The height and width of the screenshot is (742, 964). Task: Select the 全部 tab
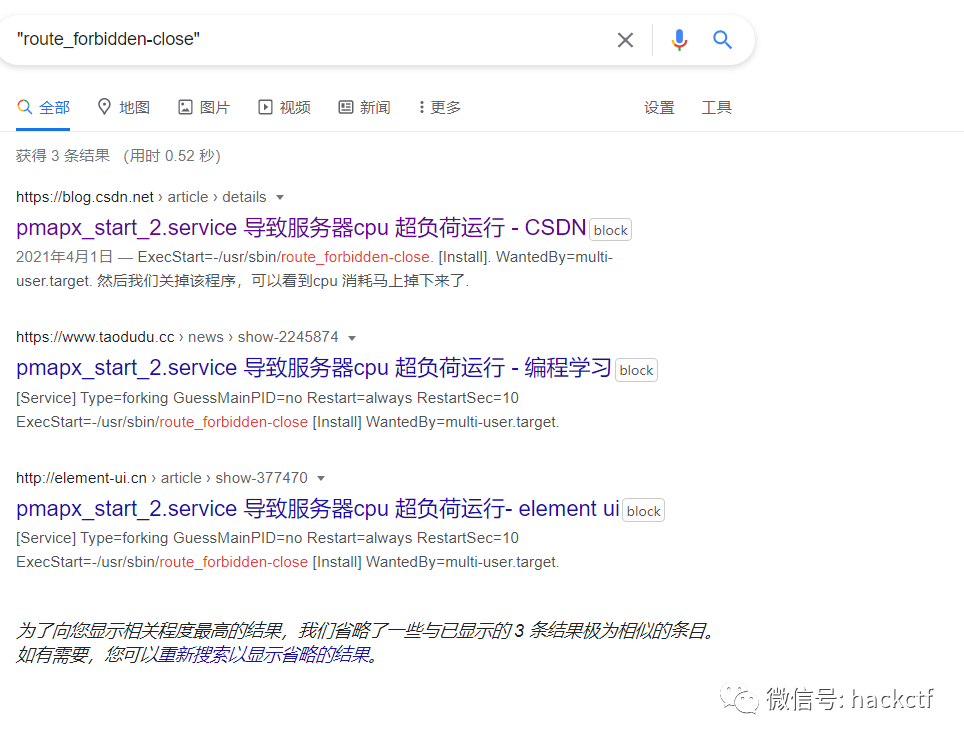[43, 108]
